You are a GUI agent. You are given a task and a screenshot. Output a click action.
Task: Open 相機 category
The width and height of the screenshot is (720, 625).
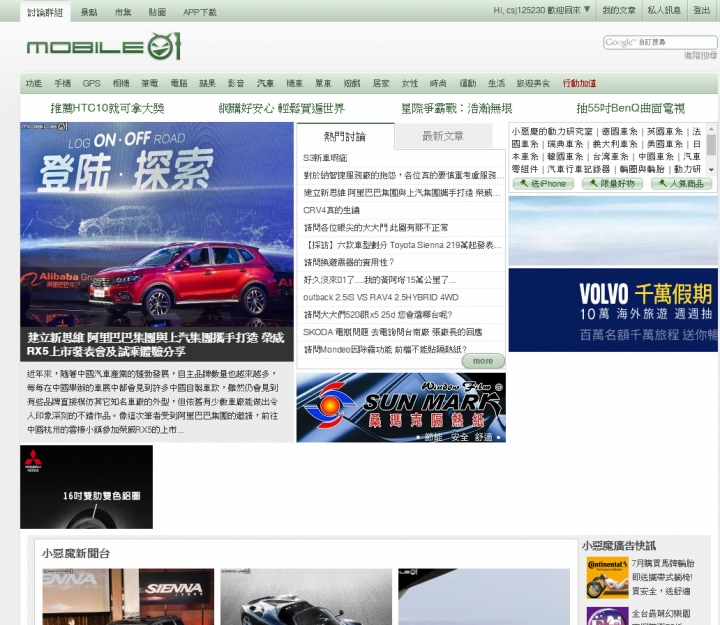(x=121, y=84)
